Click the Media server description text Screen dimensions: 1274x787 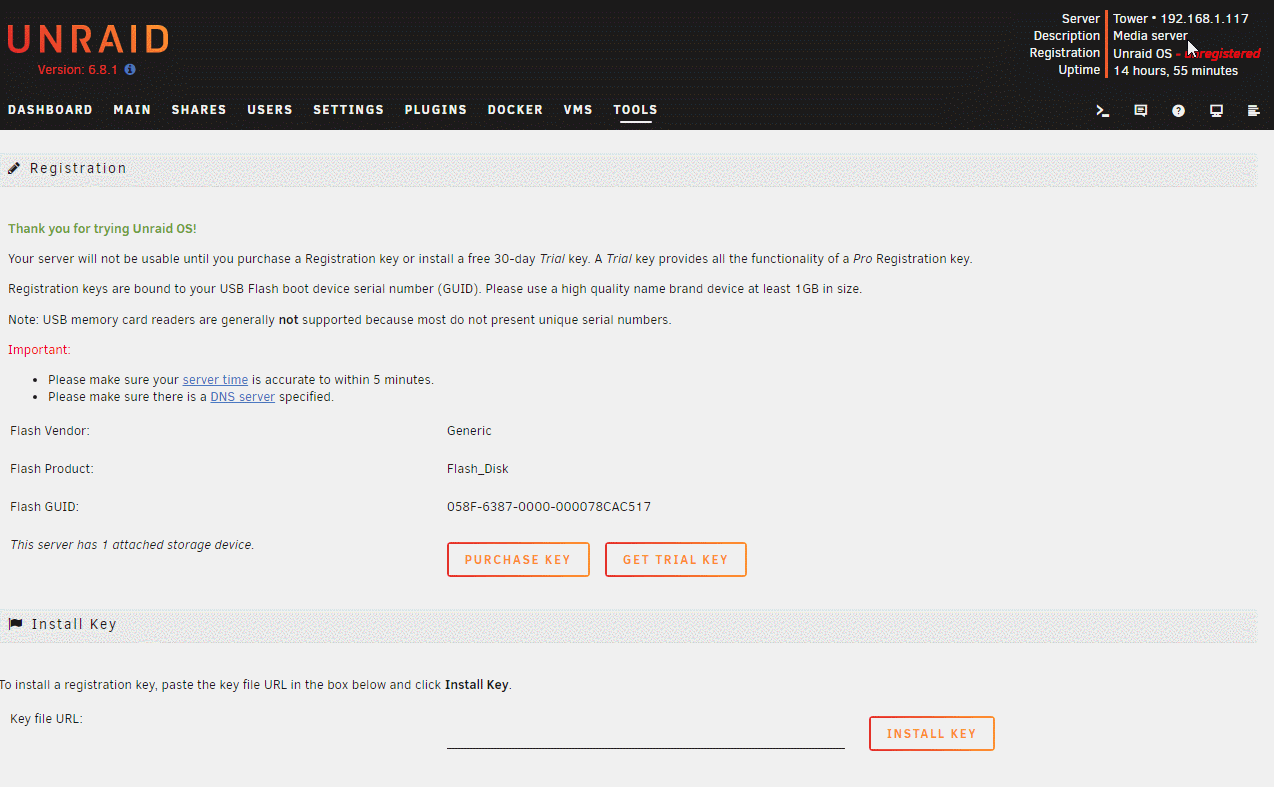[1150, 36]
